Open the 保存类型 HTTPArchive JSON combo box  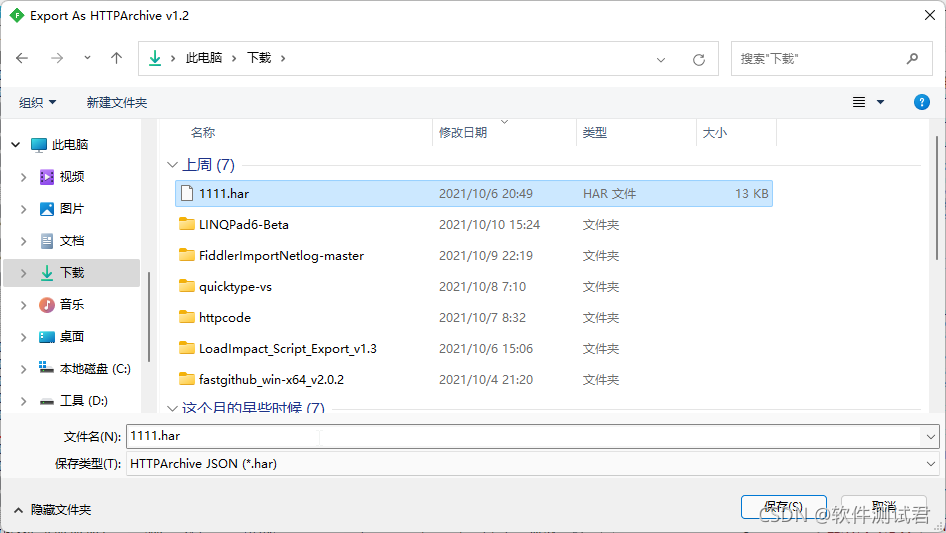(x=533, y=464)
